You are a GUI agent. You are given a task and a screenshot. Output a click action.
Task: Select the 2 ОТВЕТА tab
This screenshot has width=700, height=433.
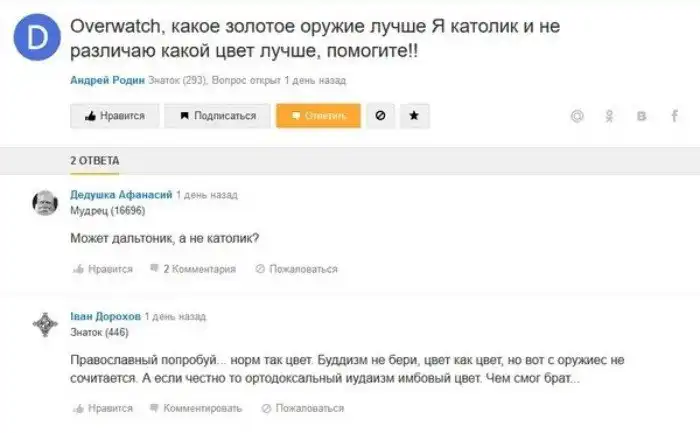click(94, 160)
